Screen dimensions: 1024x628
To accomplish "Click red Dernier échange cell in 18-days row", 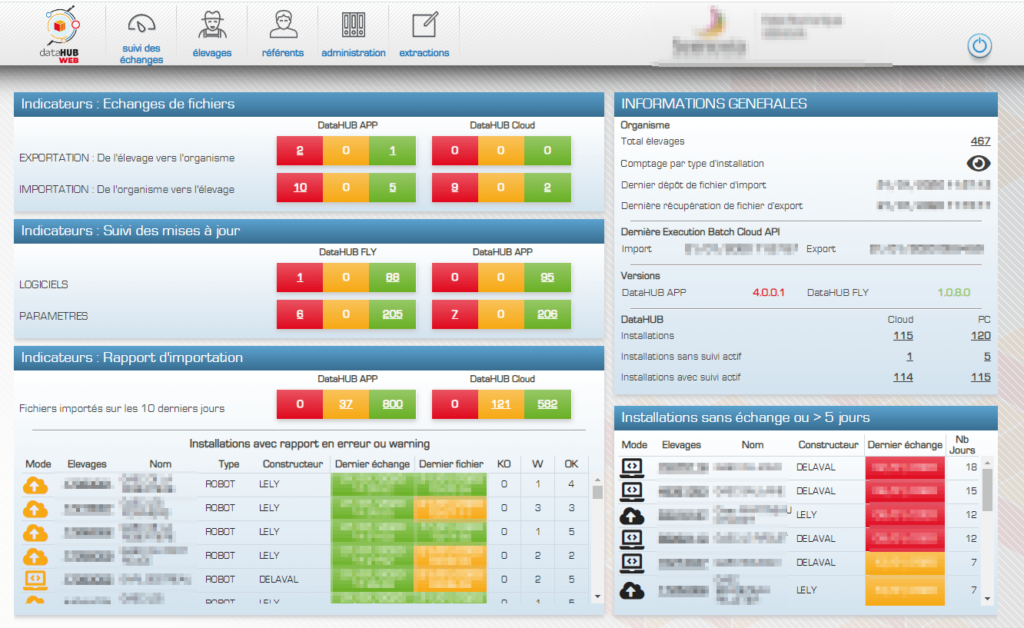I will tap(905, 467).
